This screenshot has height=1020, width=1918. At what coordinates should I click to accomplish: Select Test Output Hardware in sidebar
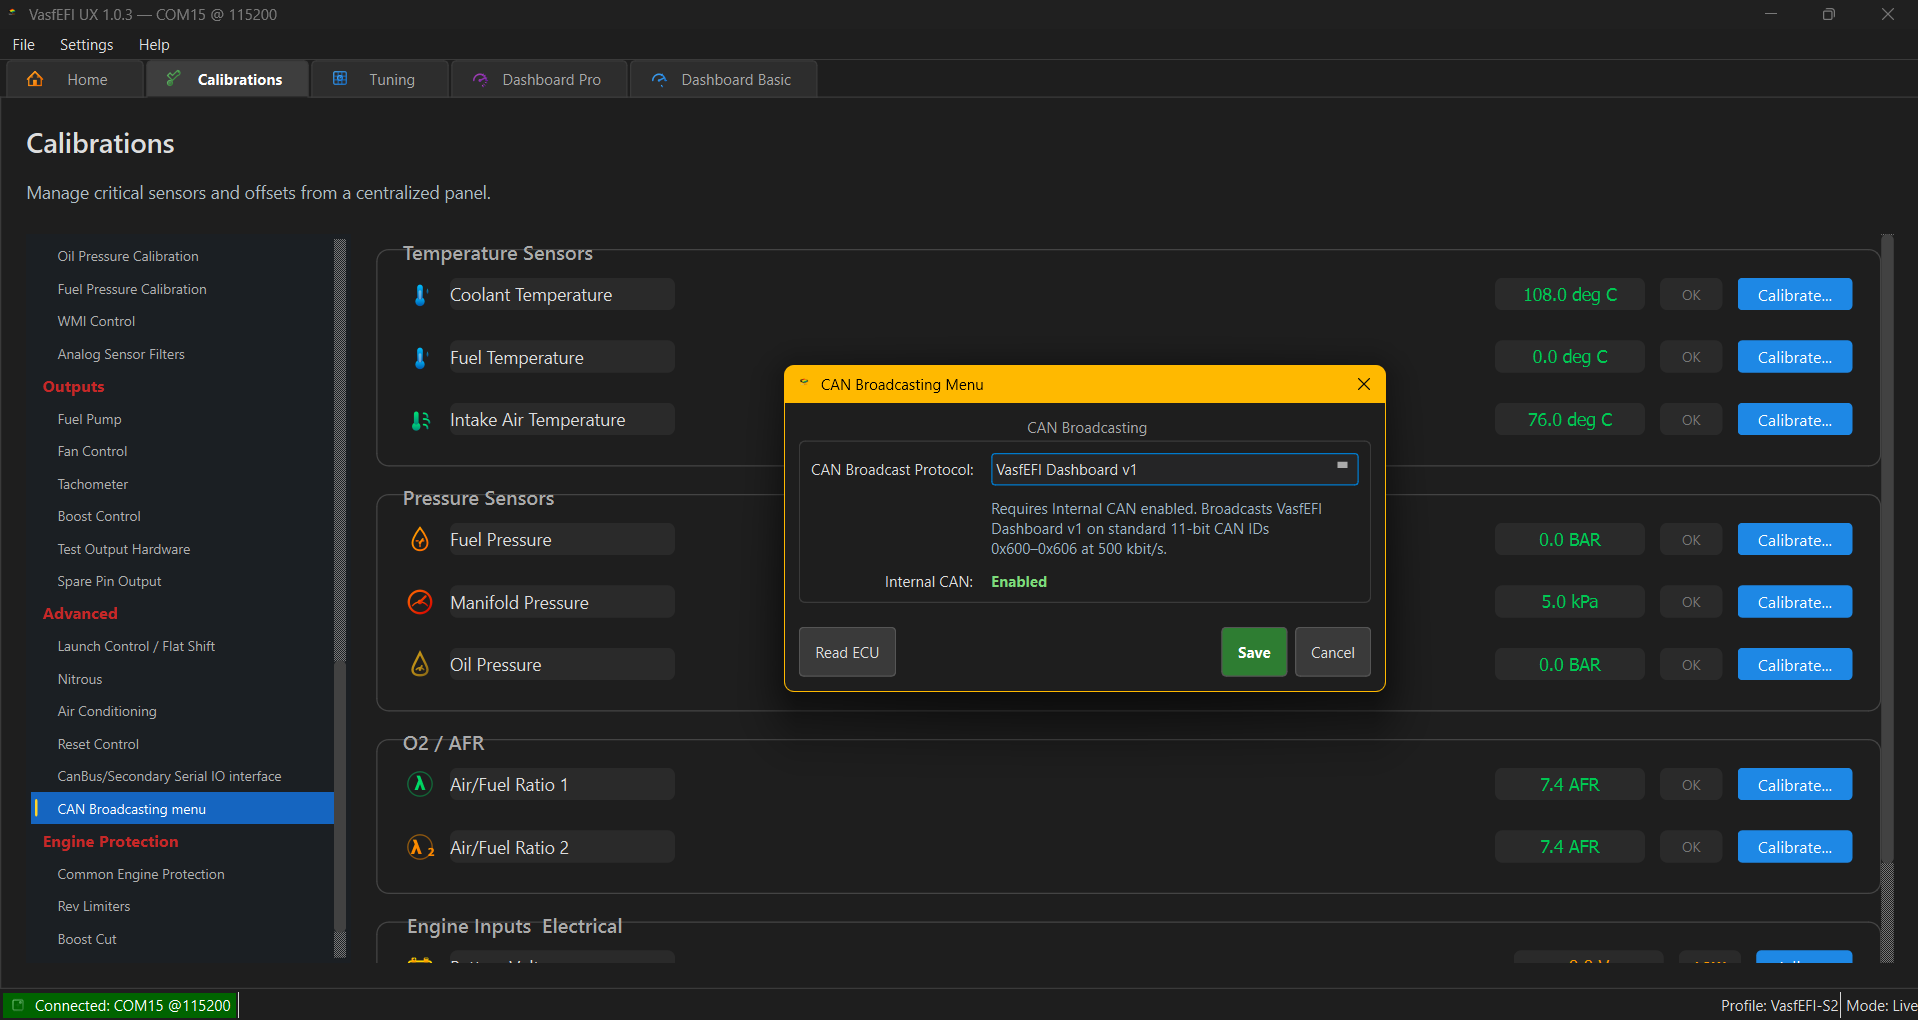183,549
